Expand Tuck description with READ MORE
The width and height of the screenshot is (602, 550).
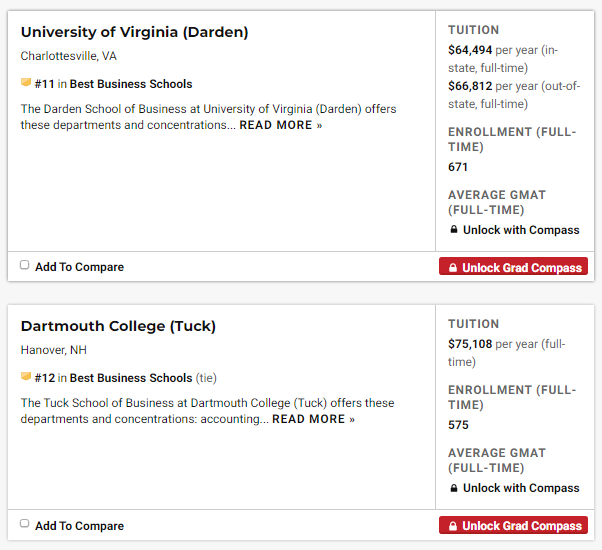pyautogui.click(x=313, y=419)
